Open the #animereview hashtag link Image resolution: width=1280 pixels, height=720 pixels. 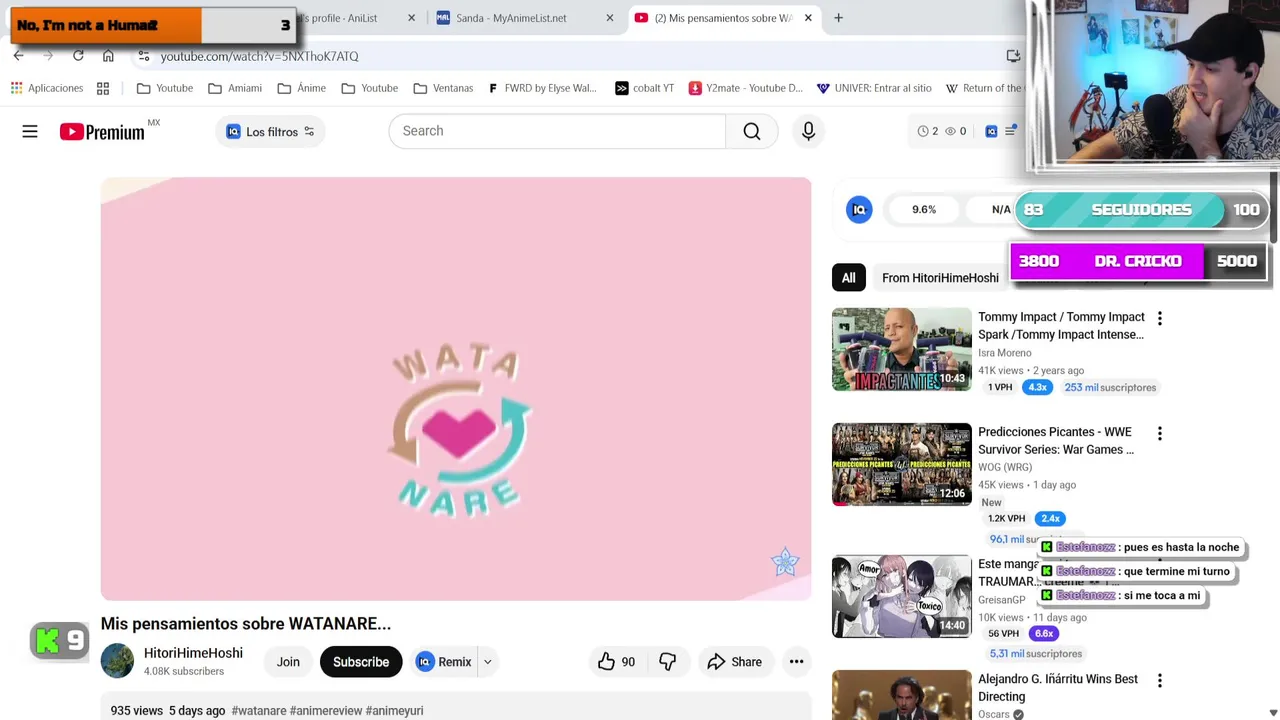[x=326, y=710]
